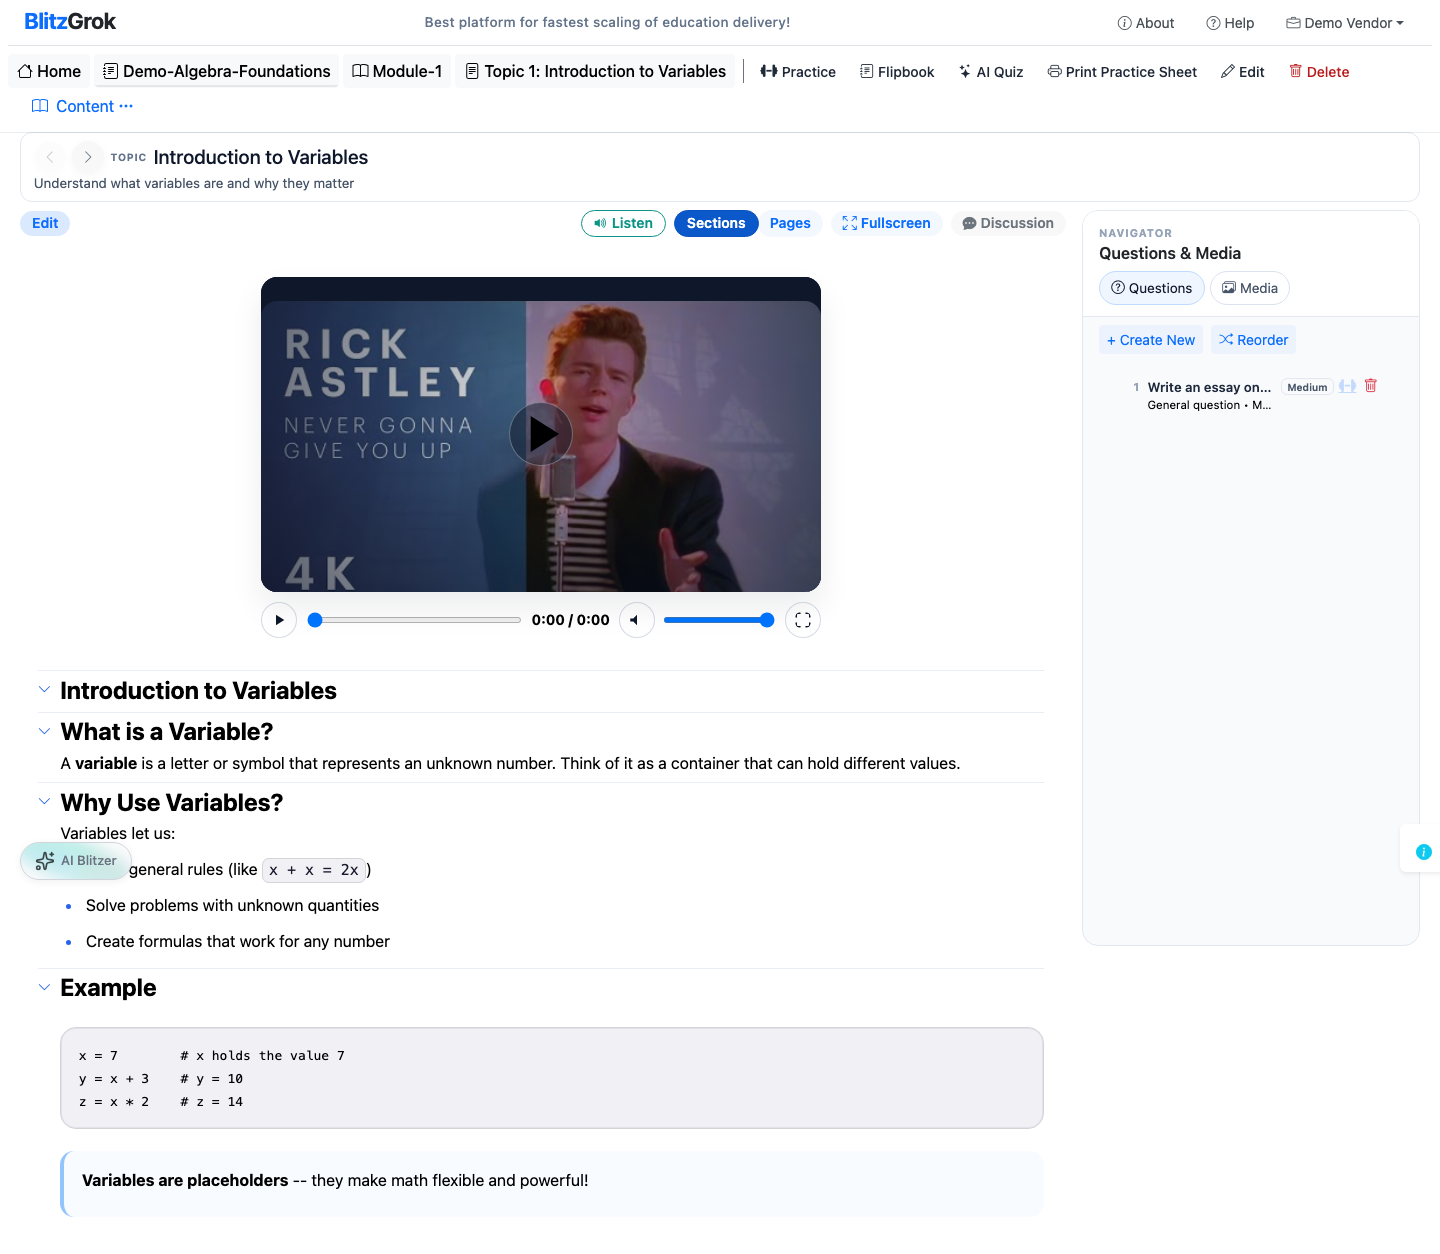Viewport: 1440px width, 1254px height.
Task: Click the video player fullscreen icon
Action: click(803, 620)
